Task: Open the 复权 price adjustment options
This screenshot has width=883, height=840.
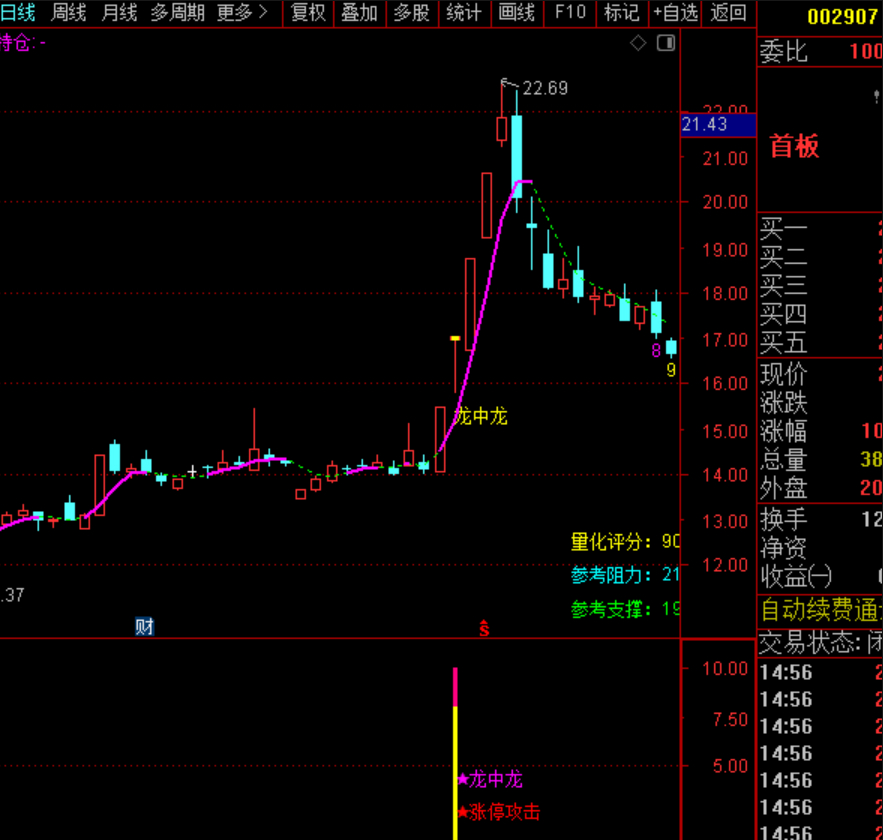Action: point(308,13)
